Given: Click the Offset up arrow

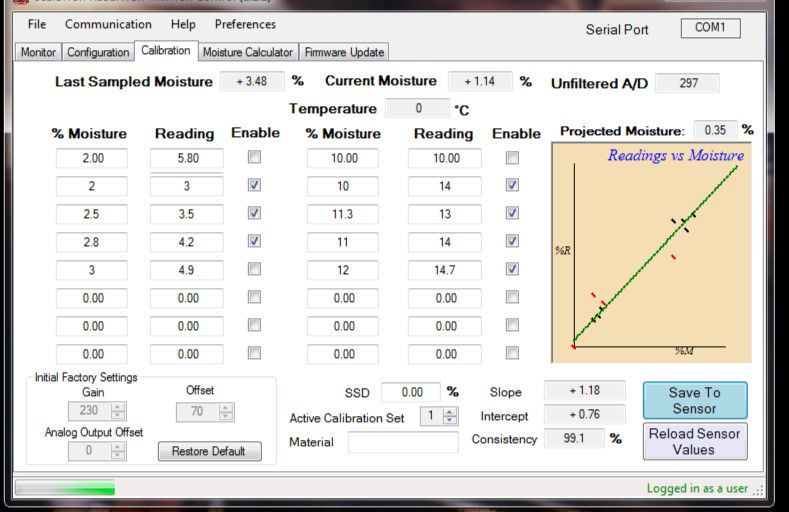Looking at the screenshot, I should click(x=226, y=408).
